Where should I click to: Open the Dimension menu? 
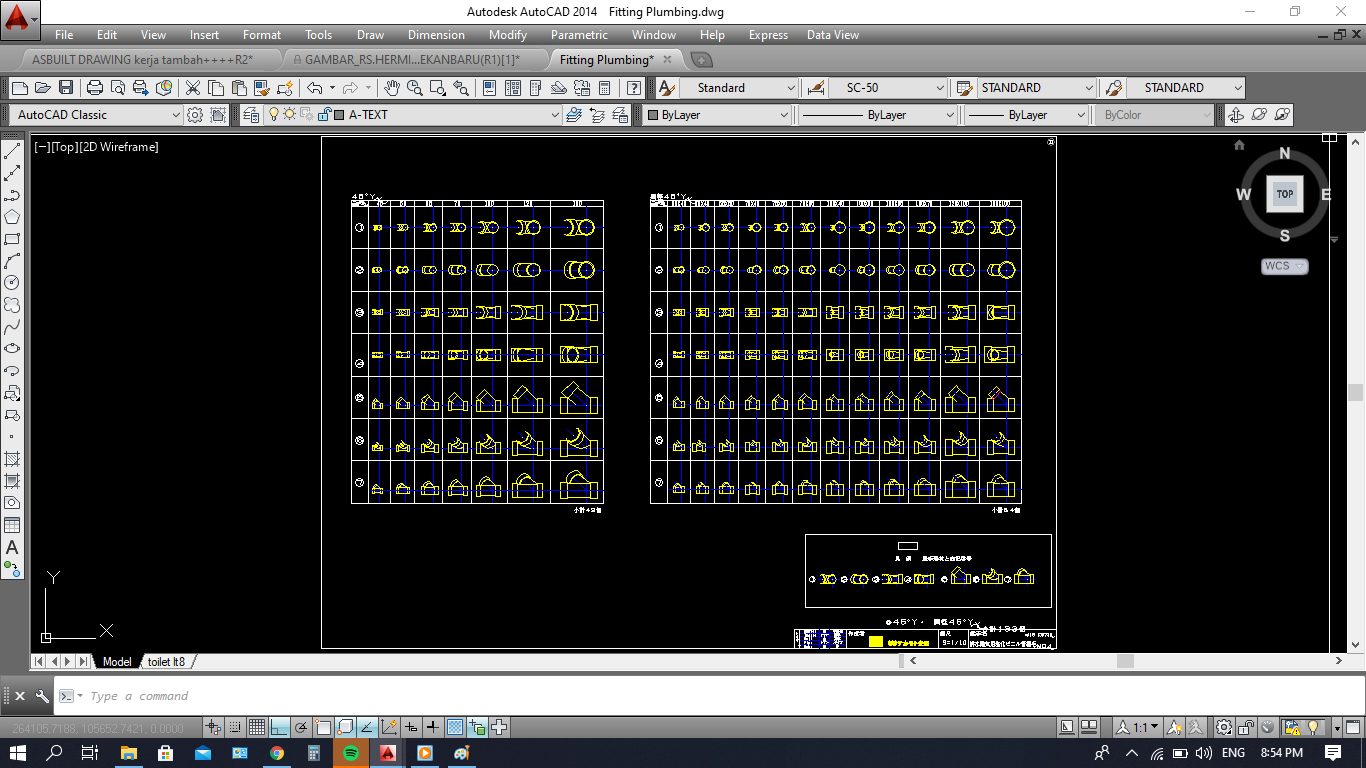pos(436,35)
